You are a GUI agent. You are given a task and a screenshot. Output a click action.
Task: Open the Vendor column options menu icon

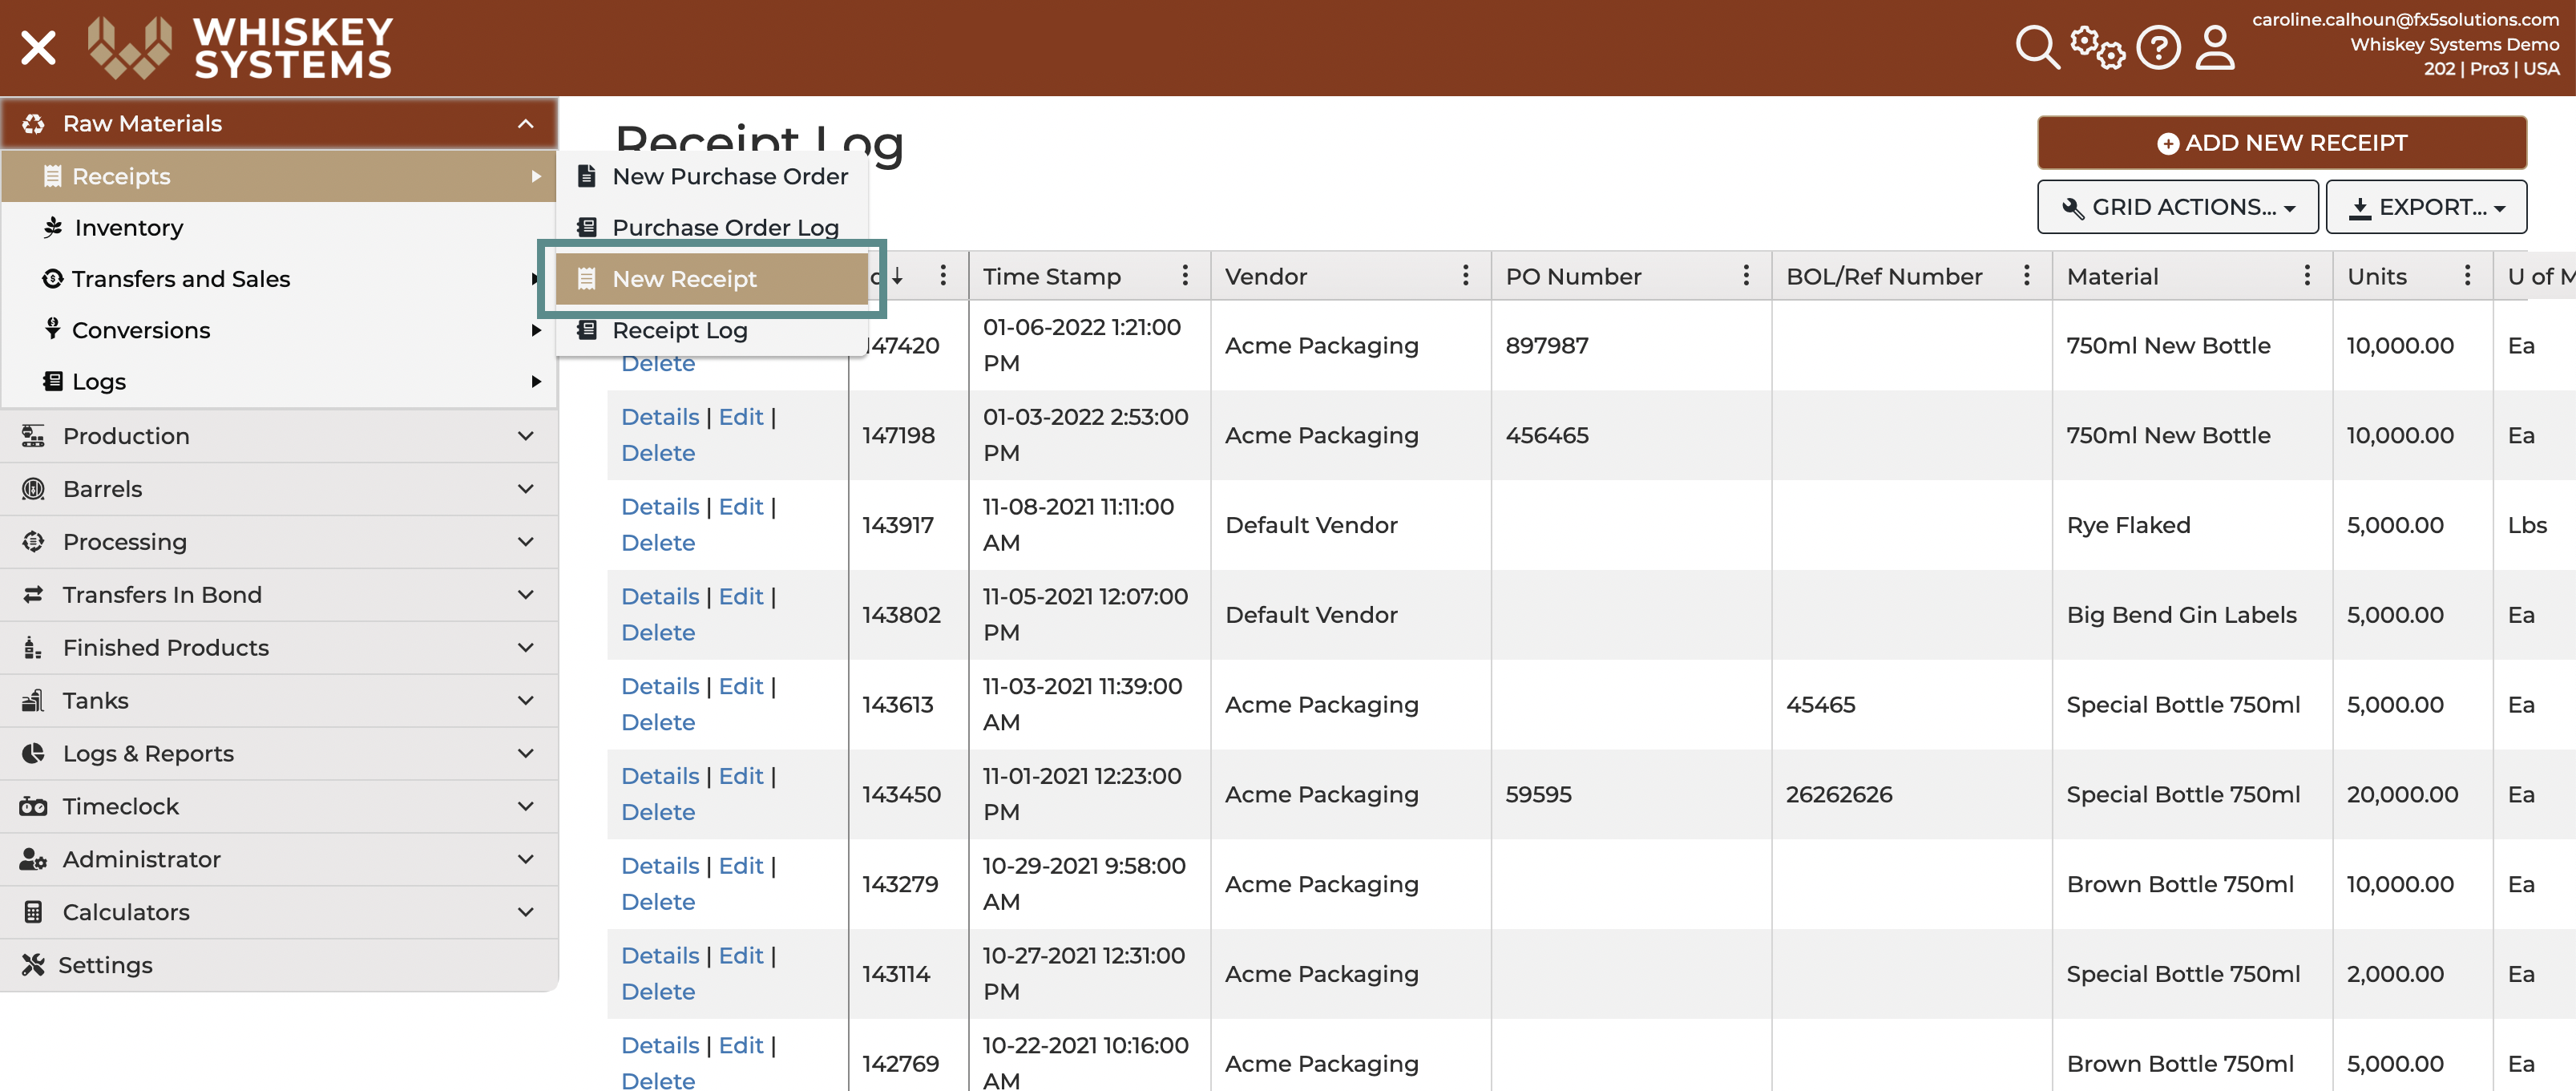pos(1465,275)
